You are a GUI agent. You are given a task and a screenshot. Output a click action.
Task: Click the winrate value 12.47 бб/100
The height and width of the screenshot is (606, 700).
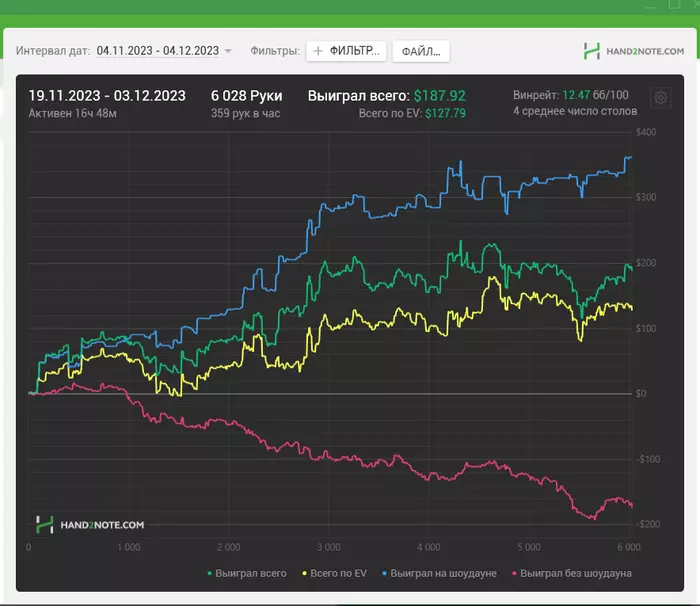pyautogui.click(x=595, y=95)
